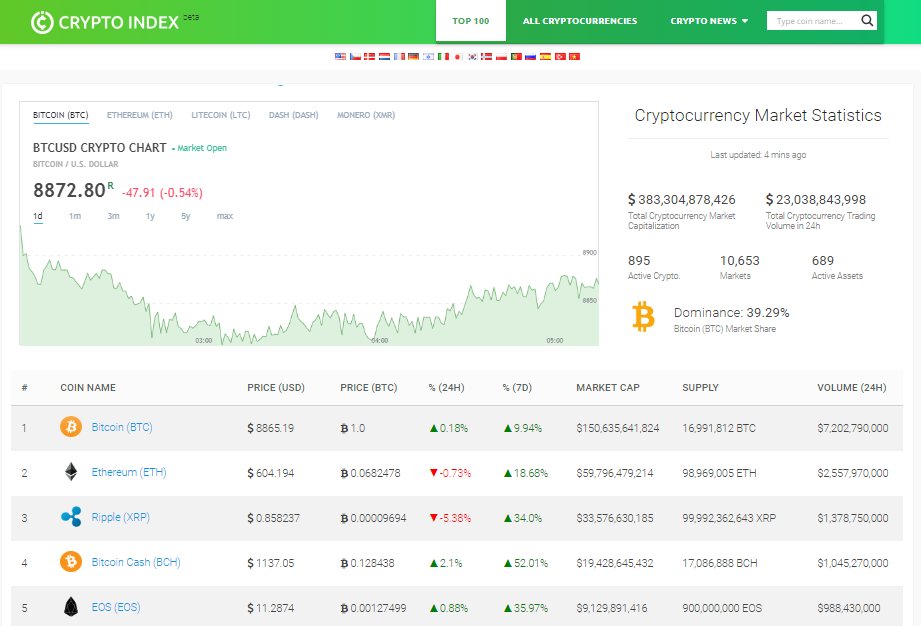Sort table by Price (BTC) column

pyautogui.click(x=369, y=388)
